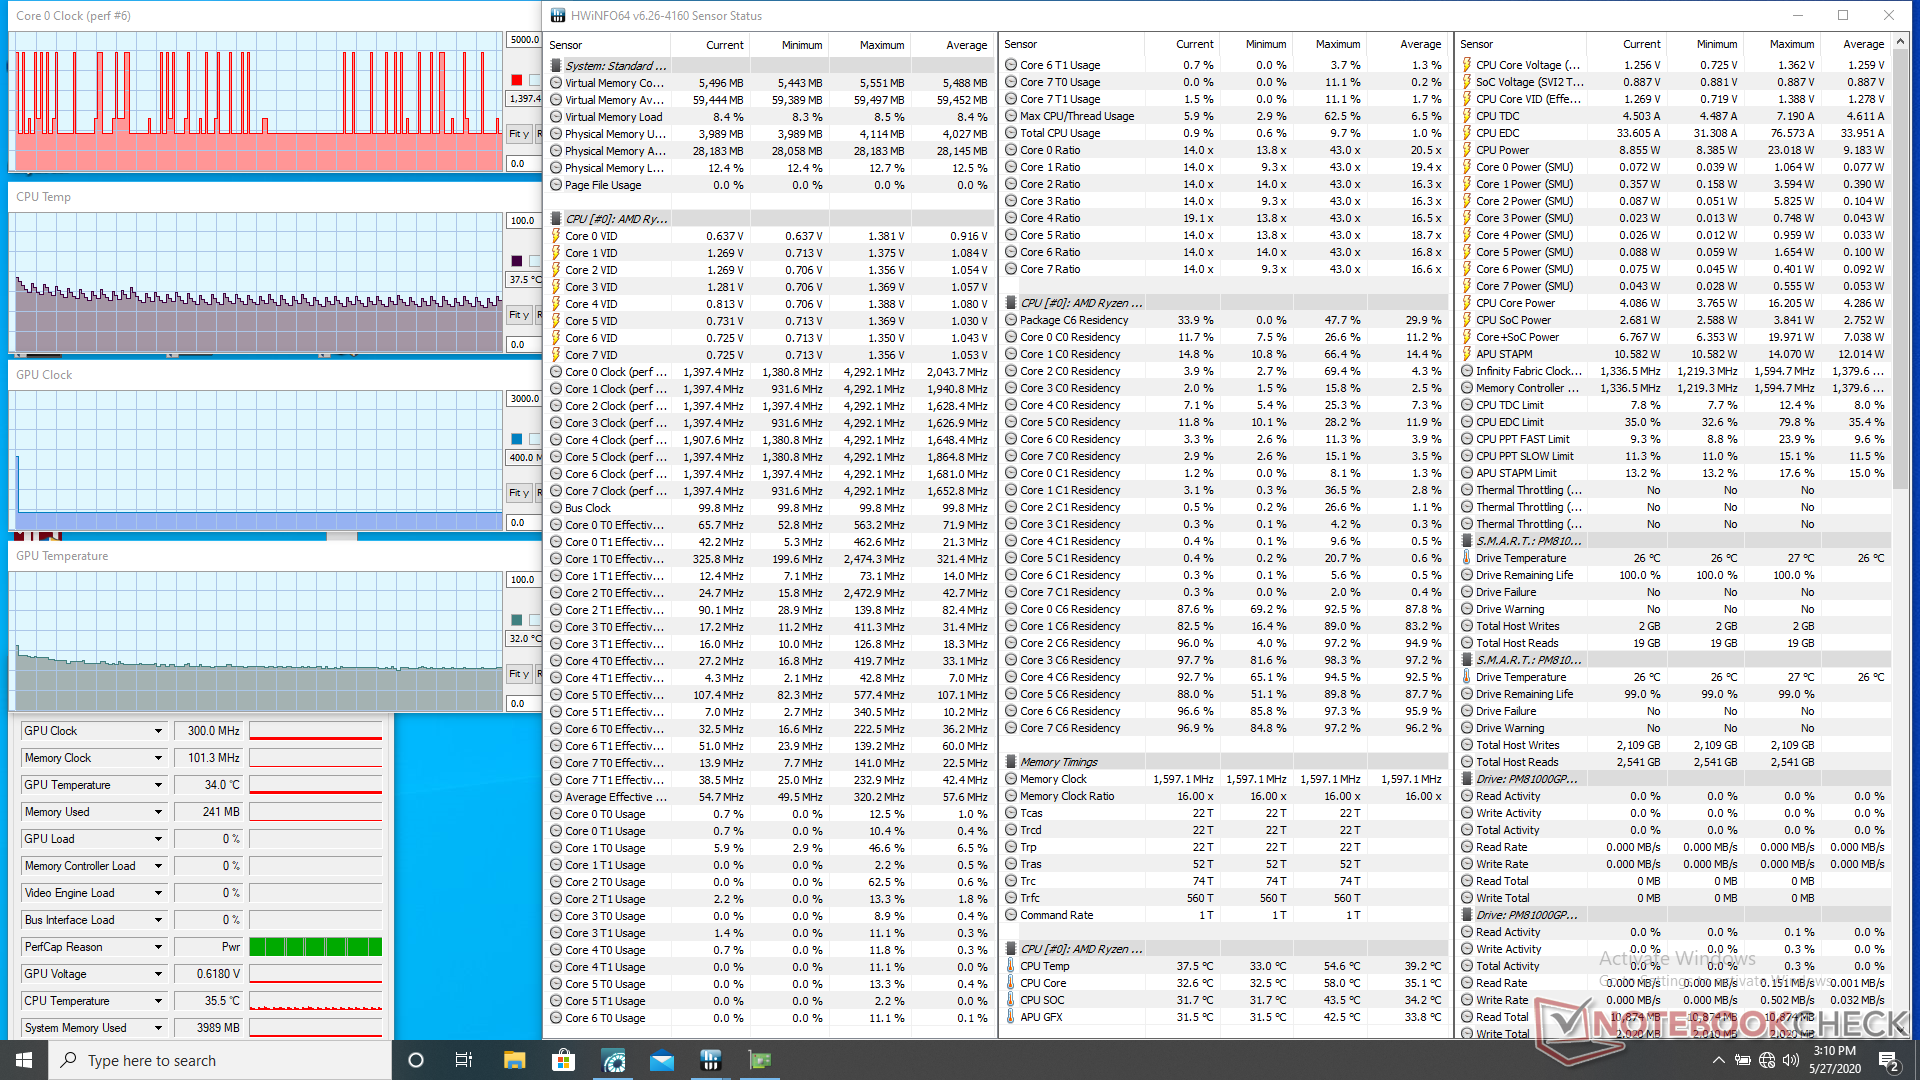Click the icon beside first Drive Remaining Life

pos(1467,575)
